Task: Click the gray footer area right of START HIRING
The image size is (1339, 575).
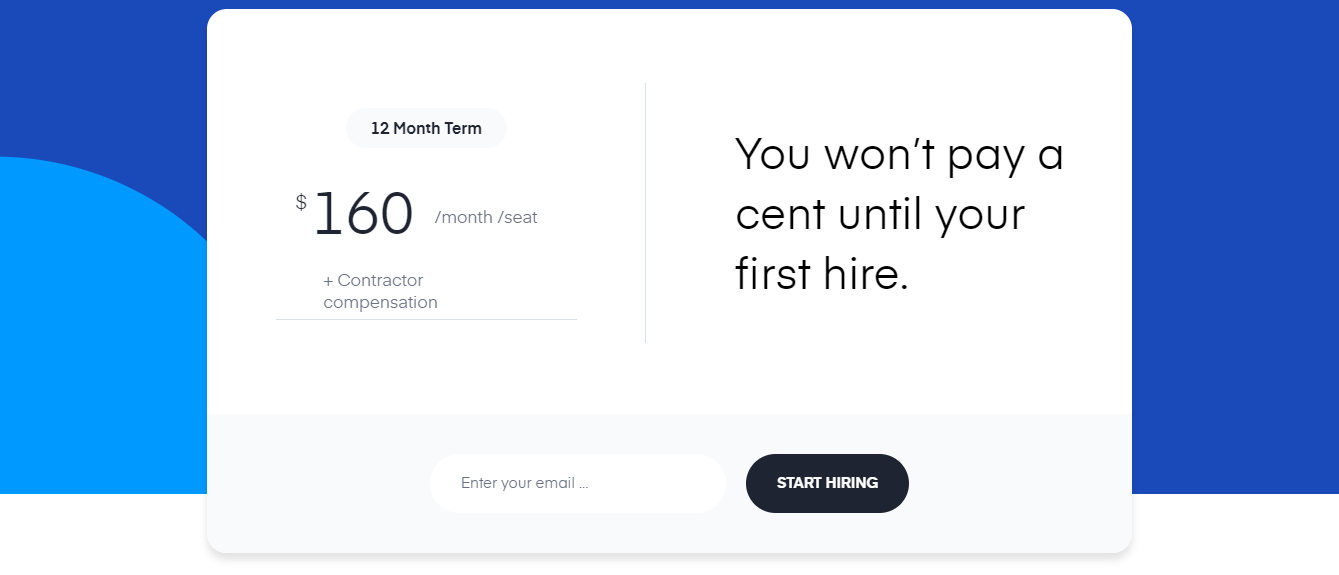Action: (x=1020, y=483)
